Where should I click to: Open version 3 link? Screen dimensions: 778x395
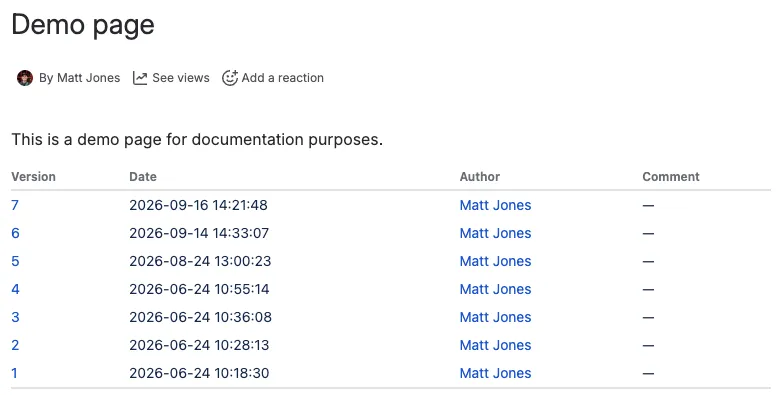15,317
